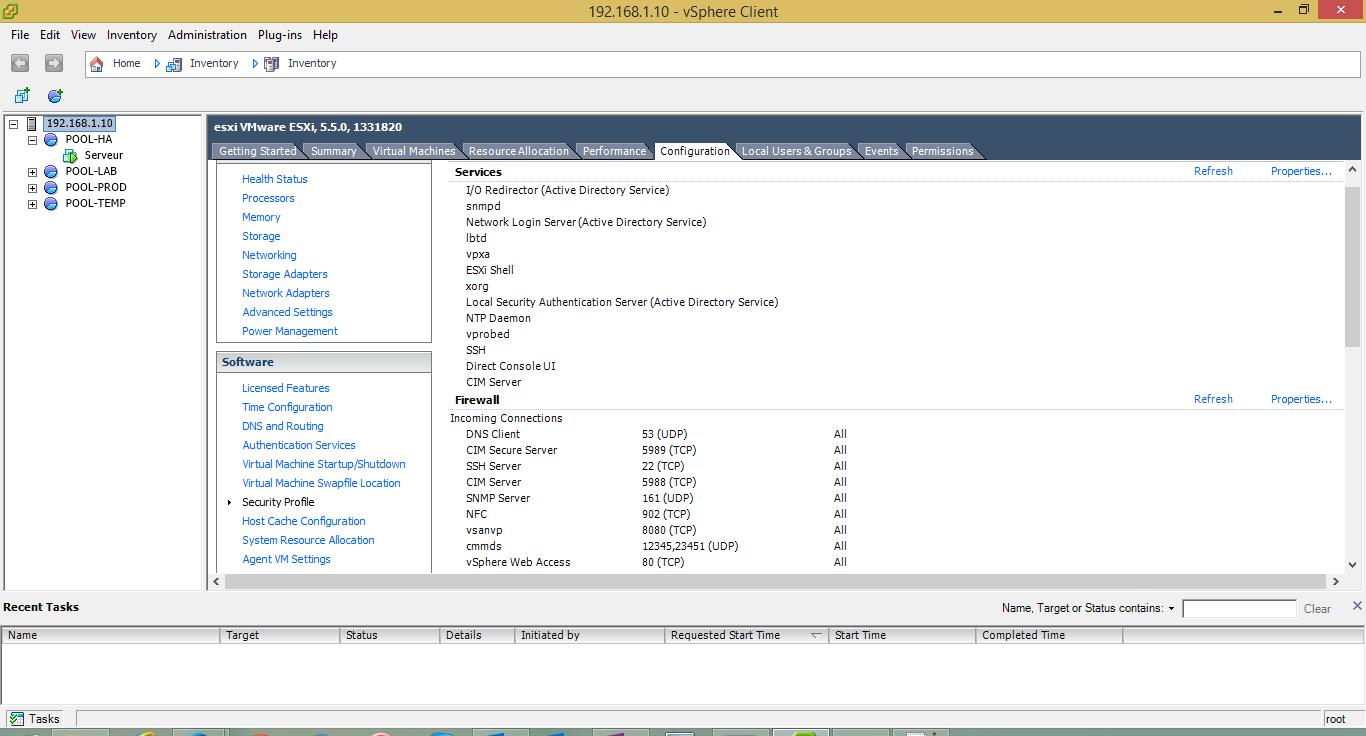Open the Administration menu
This screenshot has width=1366, height=736.
point(207,34)
